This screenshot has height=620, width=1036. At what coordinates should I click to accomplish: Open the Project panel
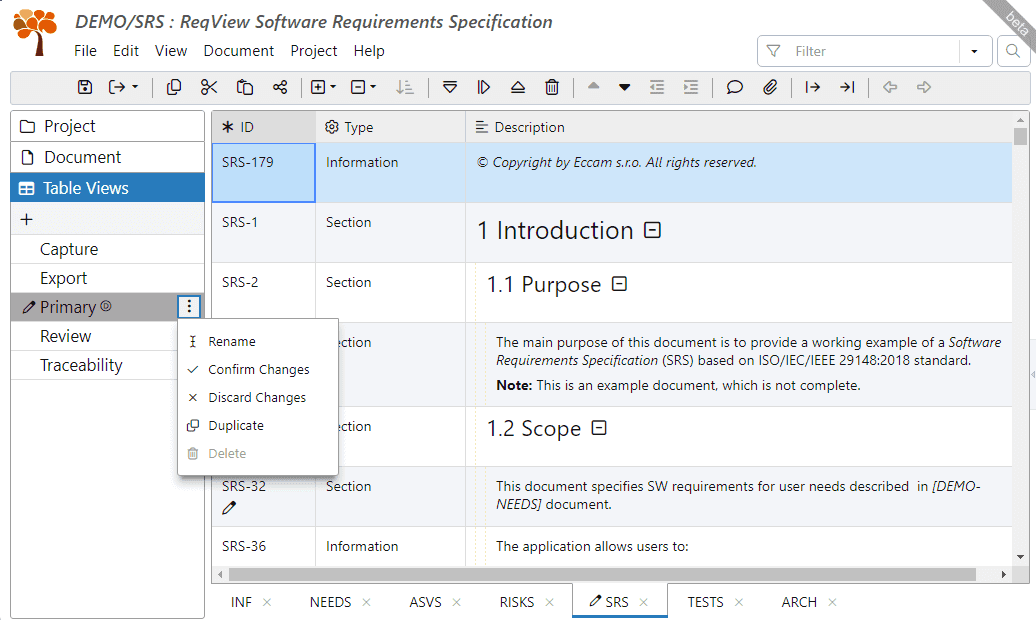(x=108, y=126)
